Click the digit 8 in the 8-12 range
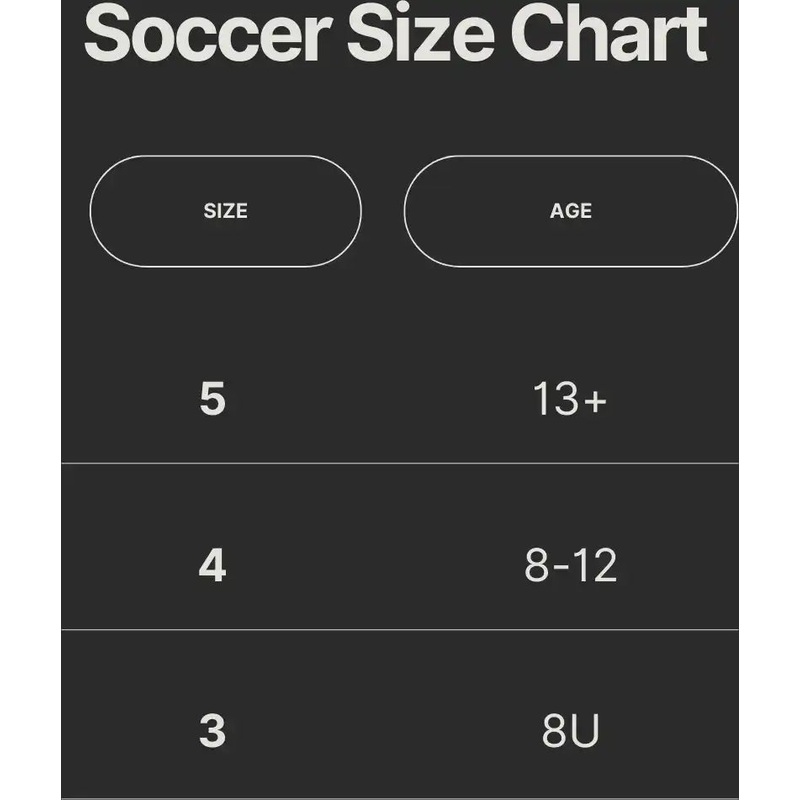 [537, 566]
